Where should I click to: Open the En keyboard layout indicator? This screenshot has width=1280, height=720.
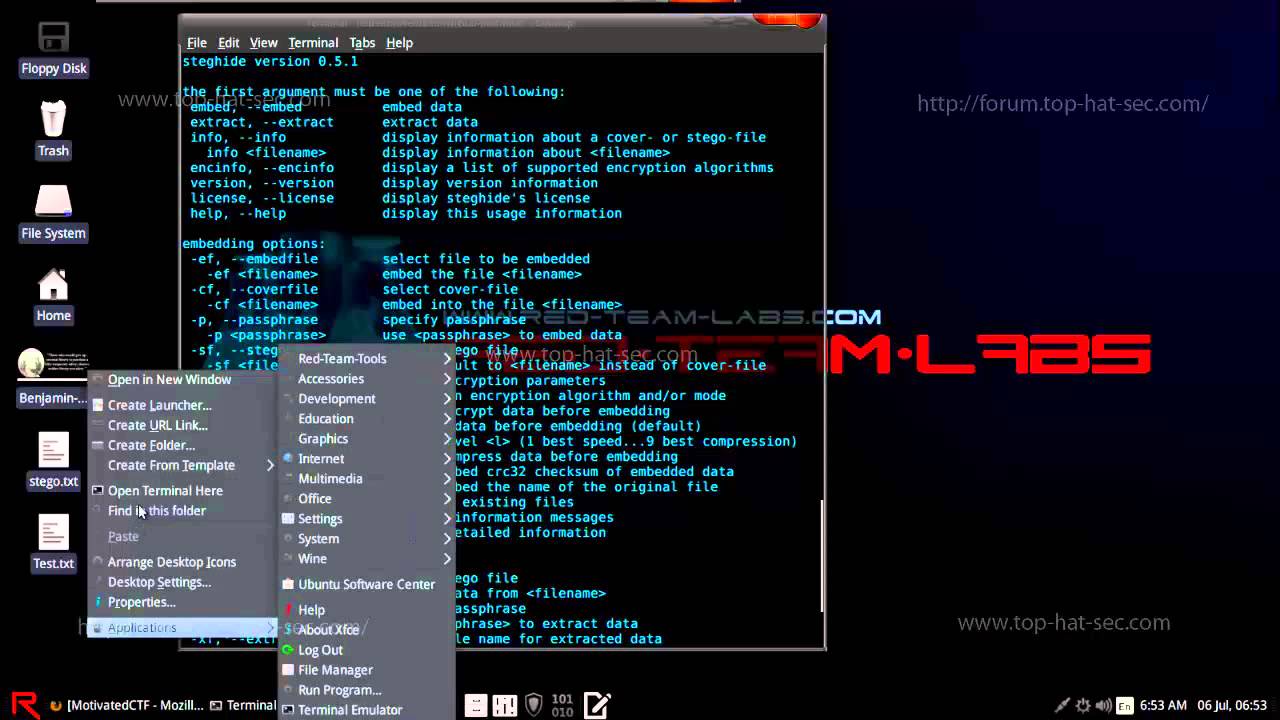[x=1125, y=705]
